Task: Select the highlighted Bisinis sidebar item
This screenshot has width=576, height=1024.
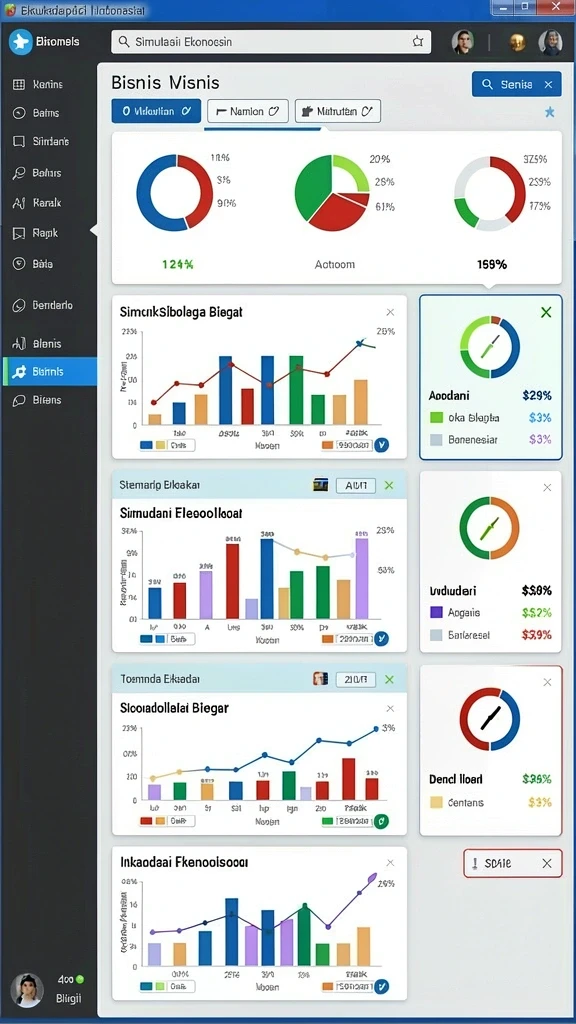Action: 50,372
